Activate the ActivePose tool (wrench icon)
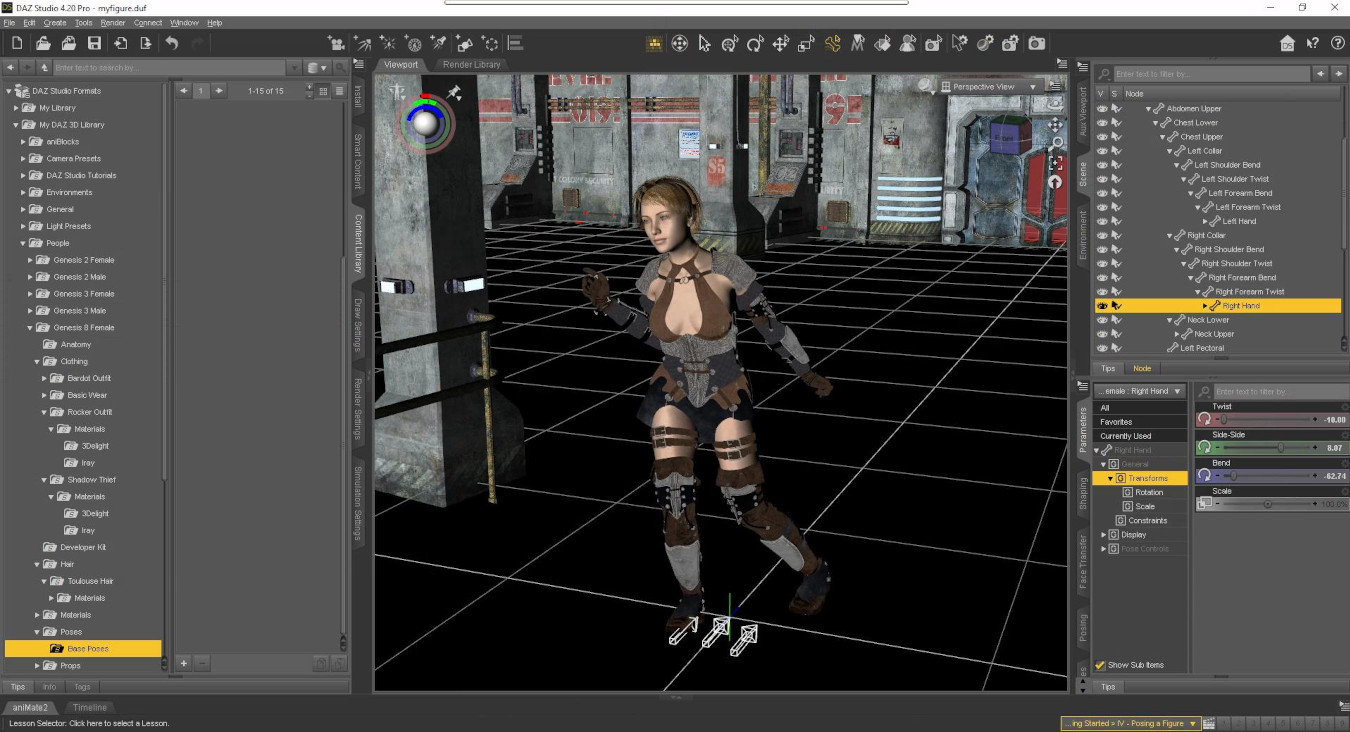This screenshot has width=1350, height=732. click(832, 44)
